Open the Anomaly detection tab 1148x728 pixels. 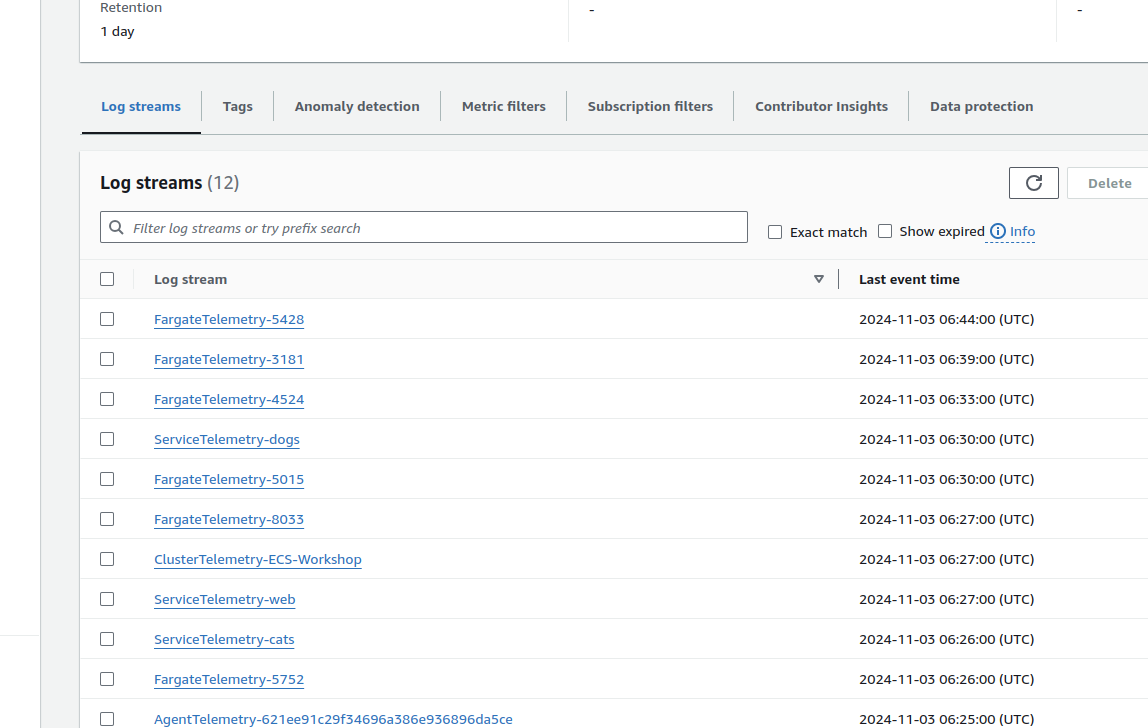pos(357,107)
